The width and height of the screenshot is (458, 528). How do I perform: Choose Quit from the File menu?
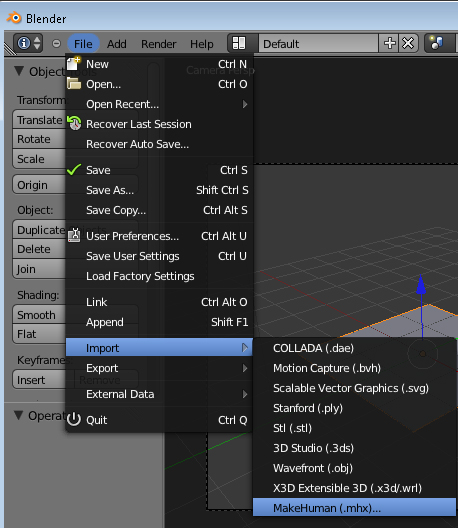pos(159,420)
